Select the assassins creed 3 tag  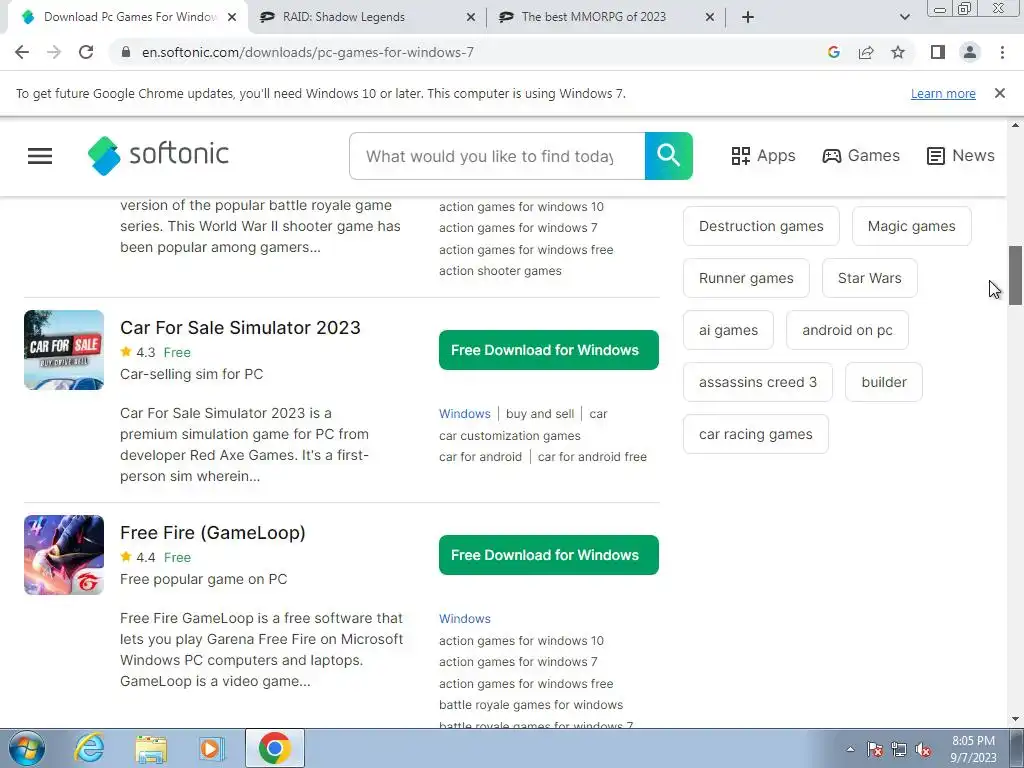click(x=758, y=382)
